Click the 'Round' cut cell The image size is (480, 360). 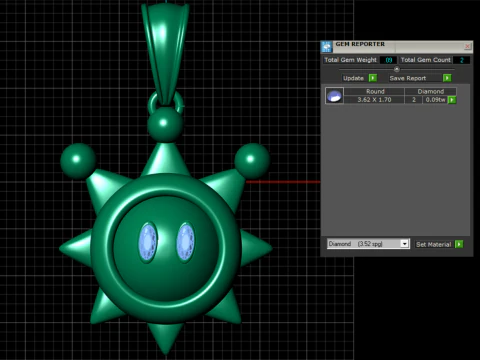375,91
